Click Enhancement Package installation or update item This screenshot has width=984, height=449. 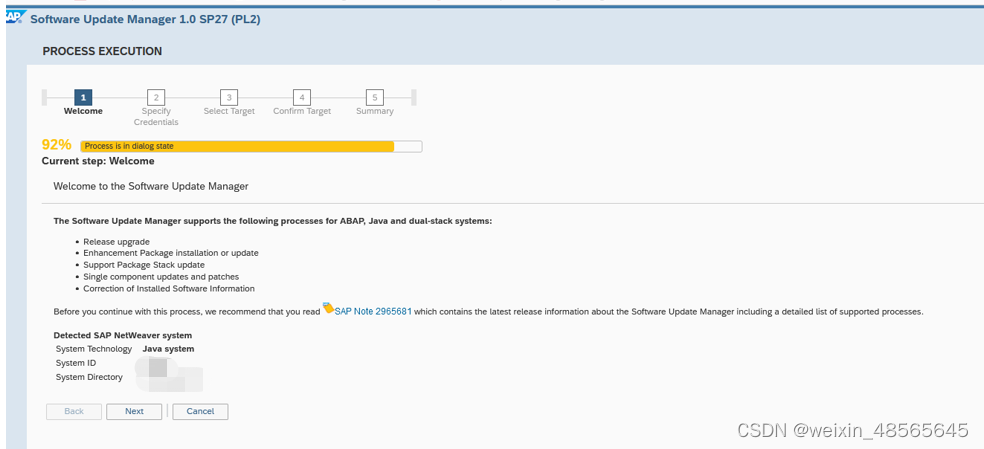coord(171,253)
